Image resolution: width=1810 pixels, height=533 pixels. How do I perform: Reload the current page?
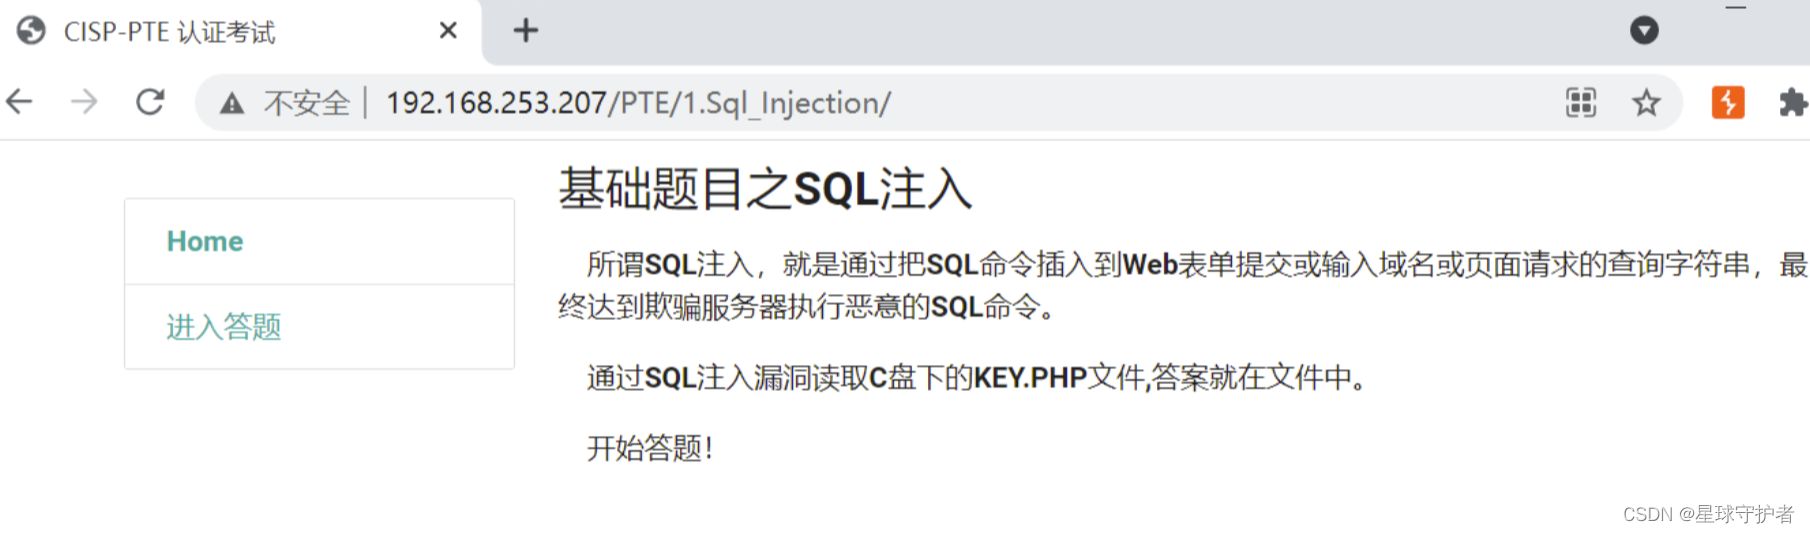(x=150, y=101)
